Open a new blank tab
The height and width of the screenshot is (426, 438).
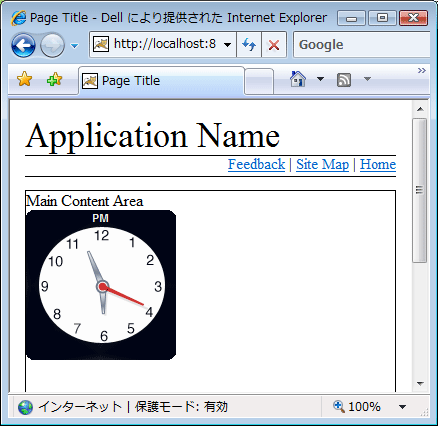tap(259, 82)
